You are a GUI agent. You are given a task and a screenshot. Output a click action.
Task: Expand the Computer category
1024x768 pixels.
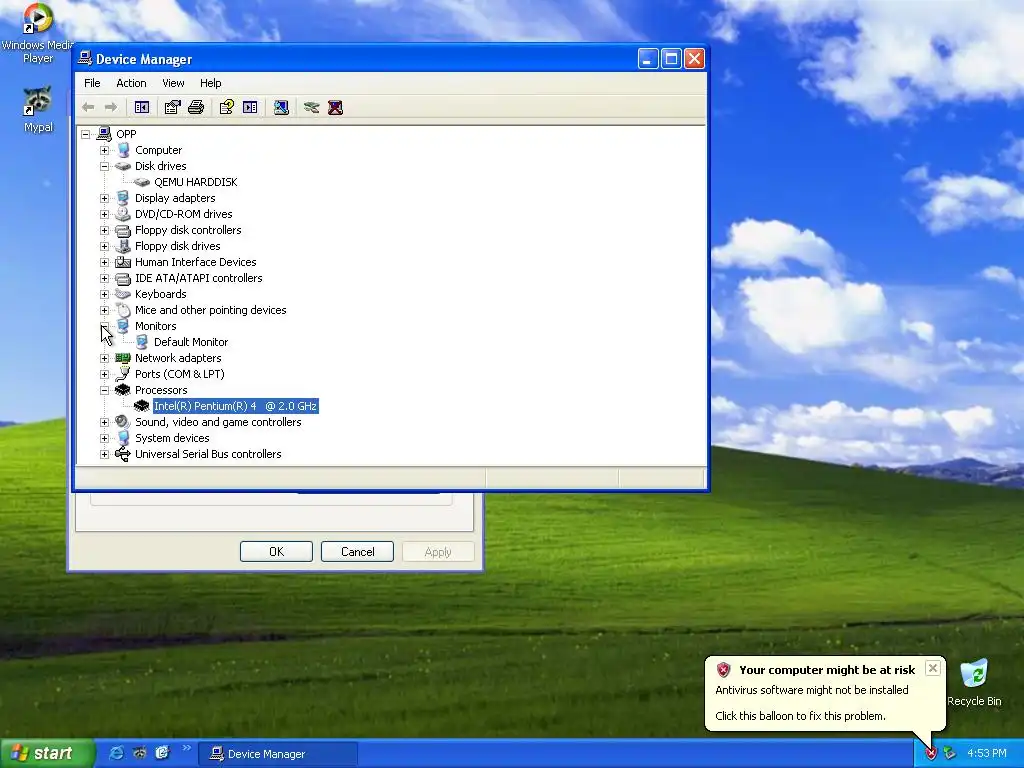[x=104, y=150]
